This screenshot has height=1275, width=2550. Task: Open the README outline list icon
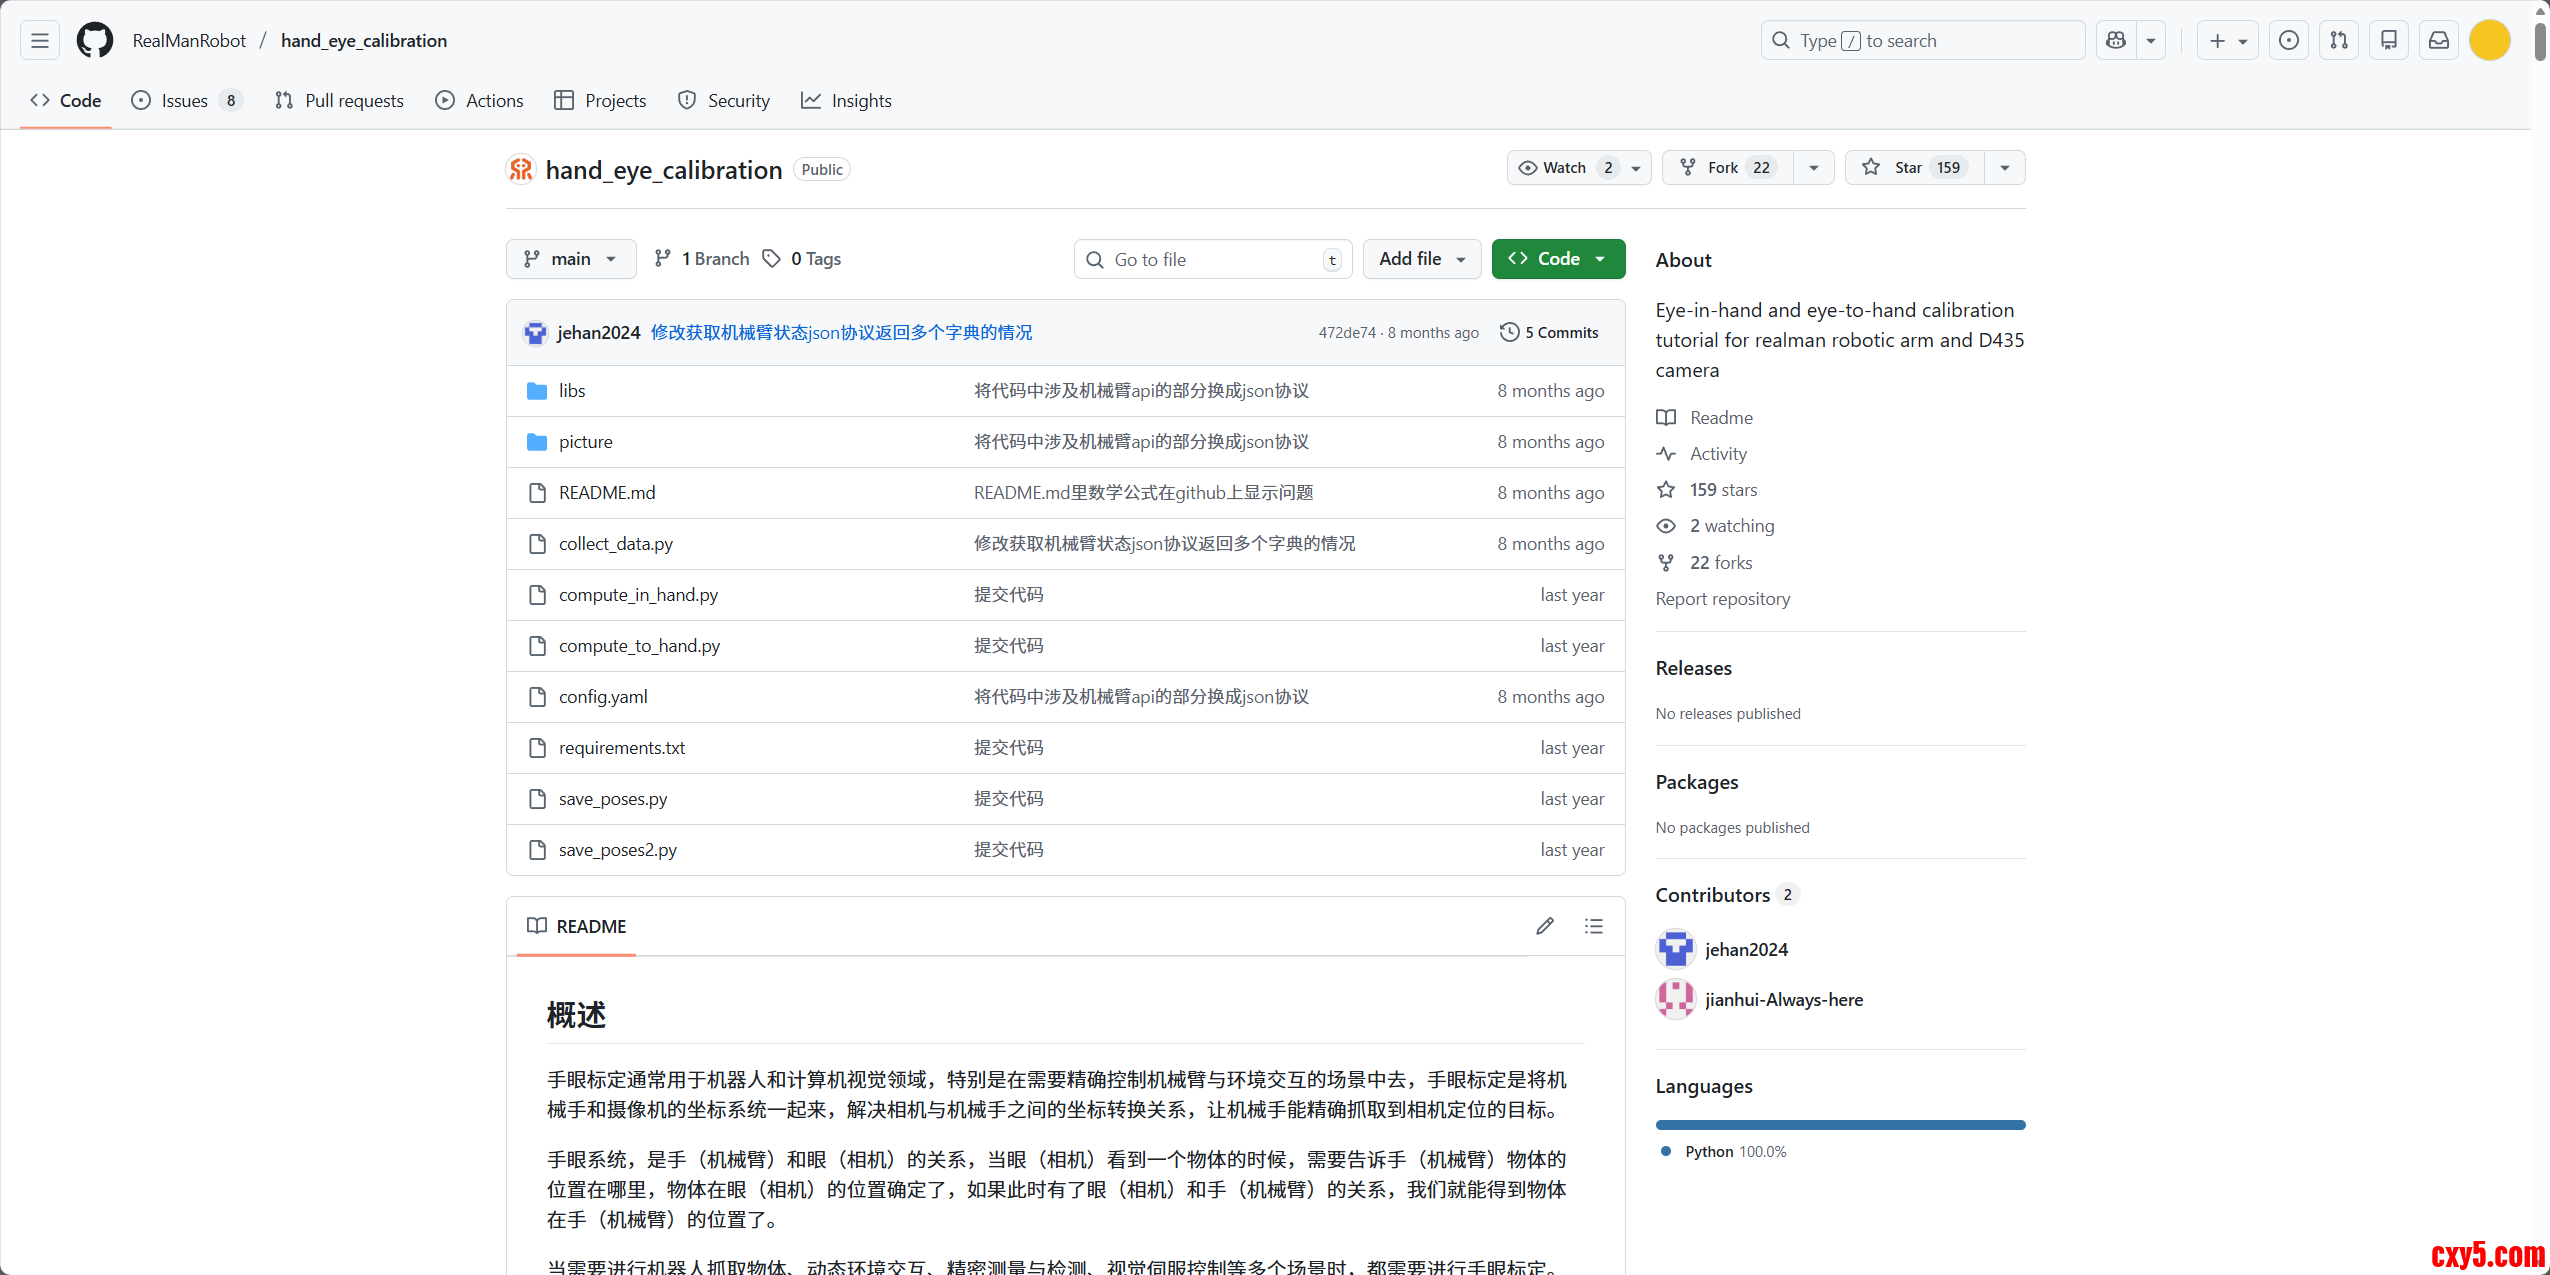click(1594, 926)
